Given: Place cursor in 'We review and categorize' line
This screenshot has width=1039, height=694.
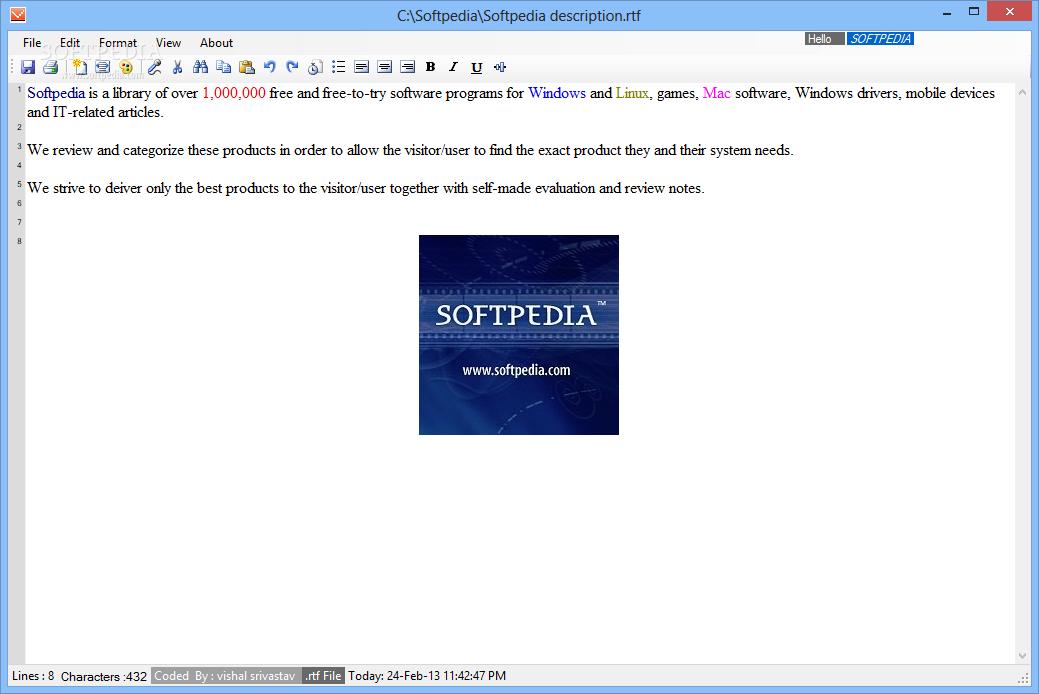Looking at the screenshot, I should click(x=410, y=150).
